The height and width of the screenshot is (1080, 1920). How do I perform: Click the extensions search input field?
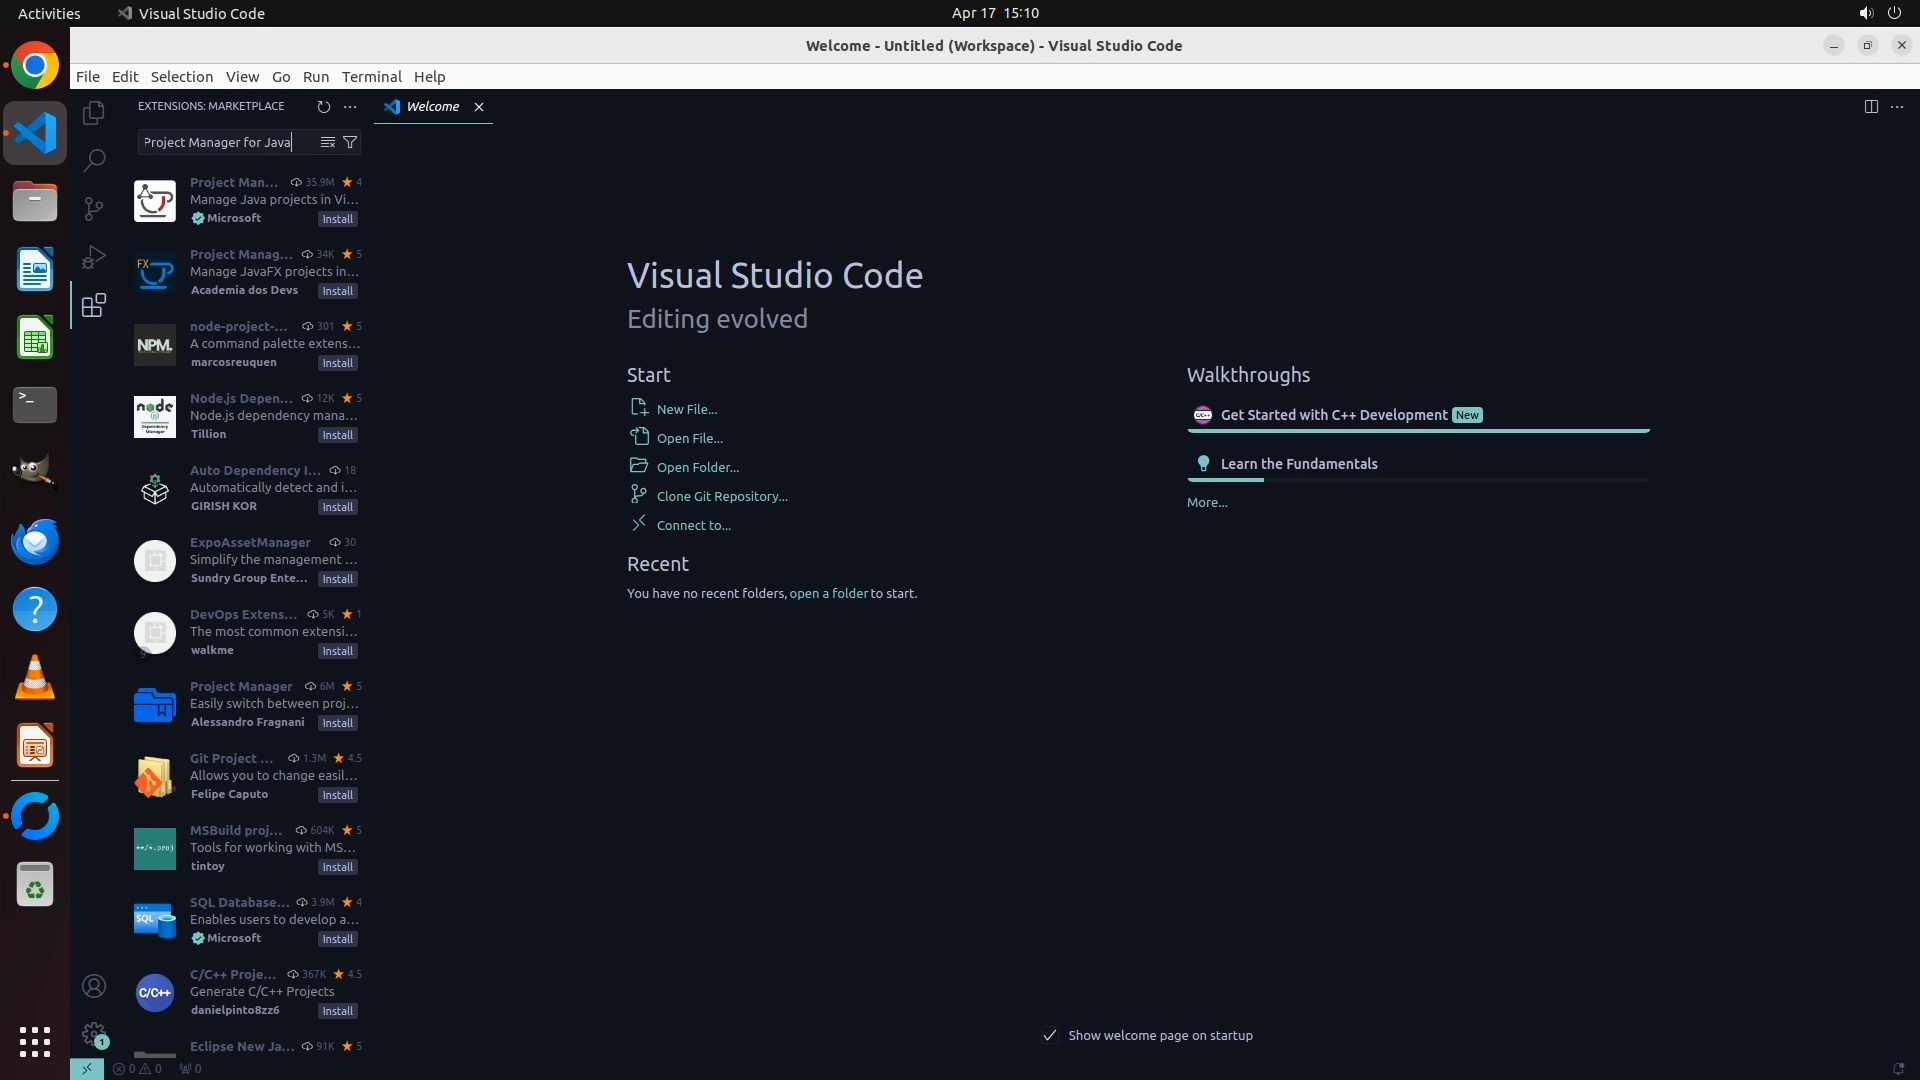pyautogui.click(x=225, y=142)
